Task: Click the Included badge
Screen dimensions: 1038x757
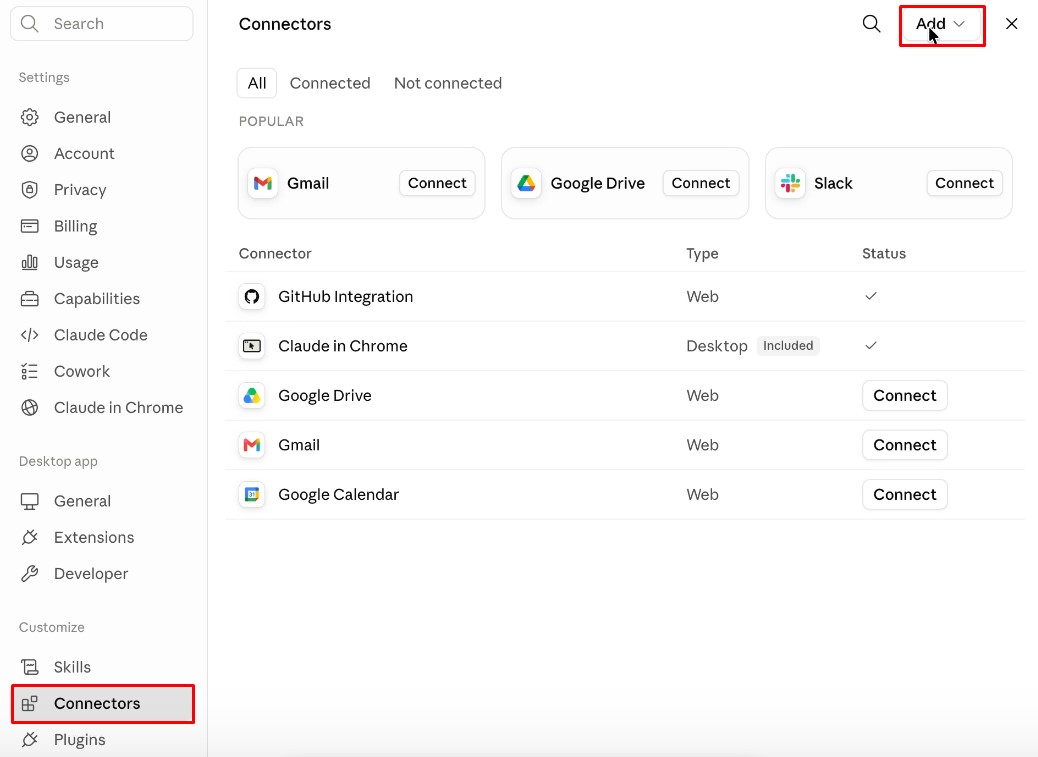Action: pos(788,346)
